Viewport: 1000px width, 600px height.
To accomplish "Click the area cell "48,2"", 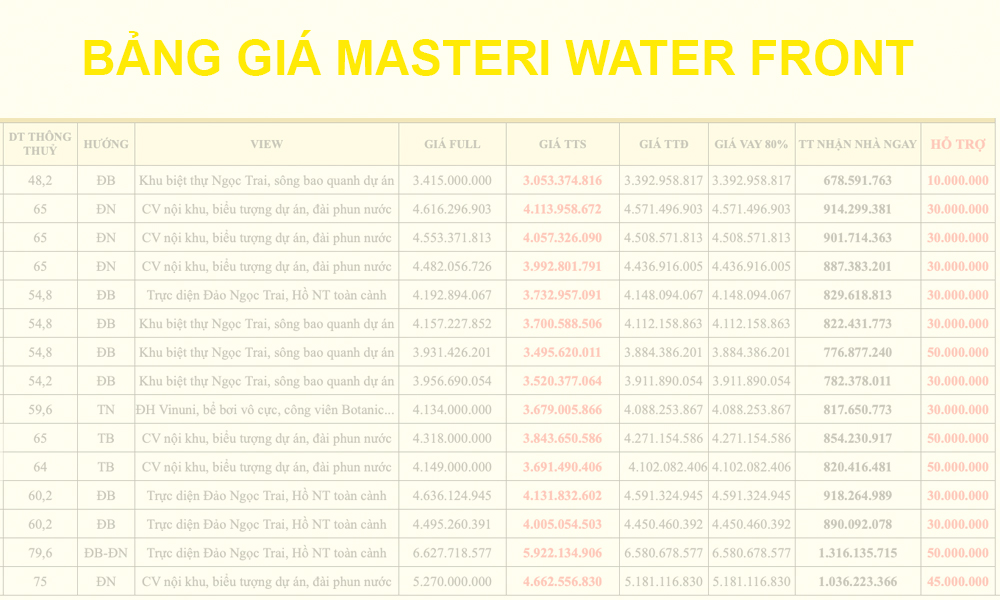I will [x=40, y=180].
